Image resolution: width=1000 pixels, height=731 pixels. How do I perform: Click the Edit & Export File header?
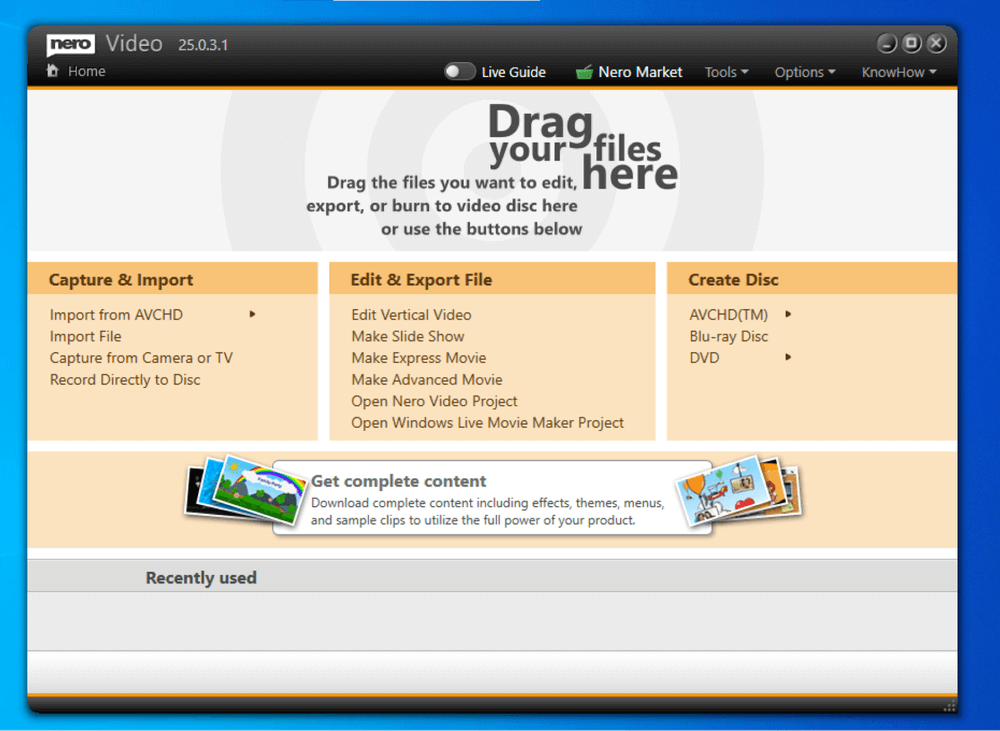[x=492, y=279]
